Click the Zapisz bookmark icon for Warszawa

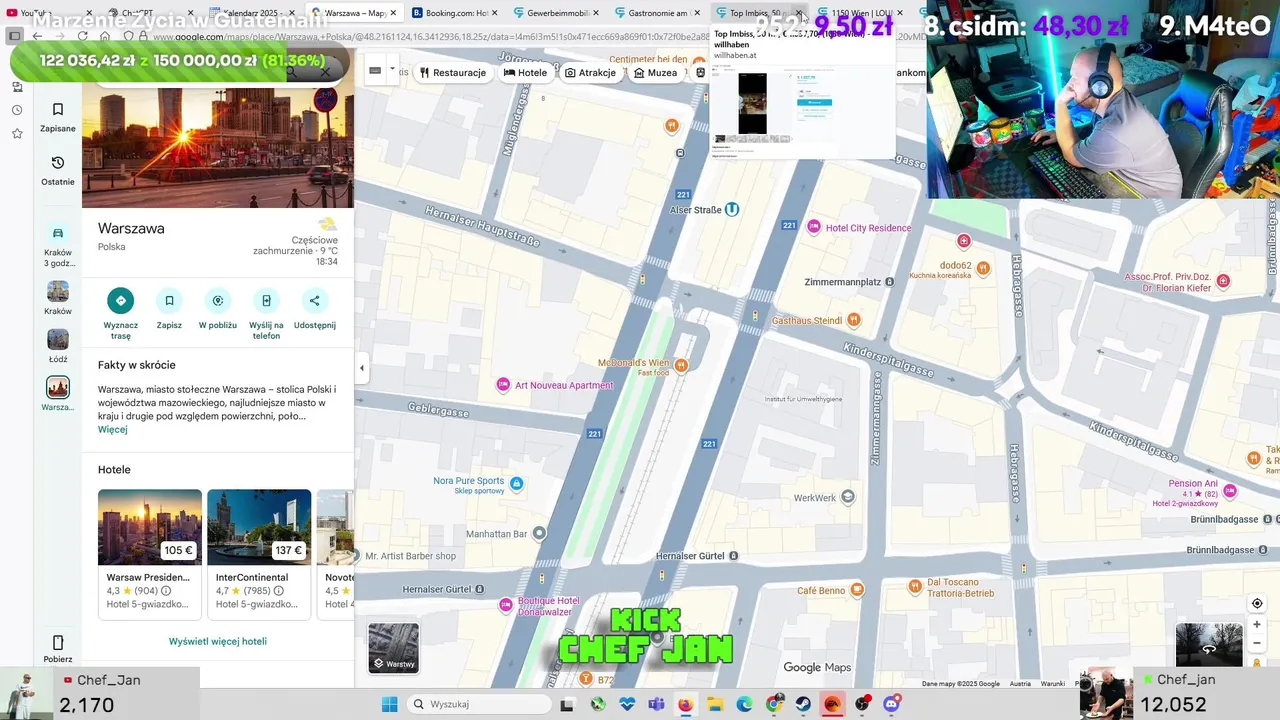tap(169, 300)
